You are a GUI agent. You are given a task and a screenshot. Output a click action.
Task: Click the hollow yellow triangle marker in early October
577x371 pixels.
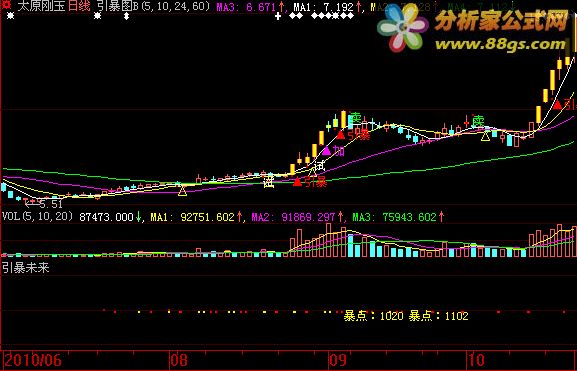point(485,136)
